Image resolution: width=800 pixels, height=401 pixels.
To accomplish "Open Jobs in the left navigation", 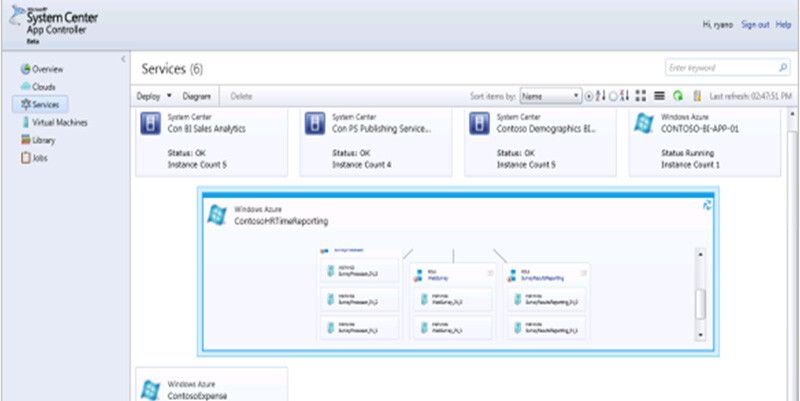I will [x=34, y=158].
